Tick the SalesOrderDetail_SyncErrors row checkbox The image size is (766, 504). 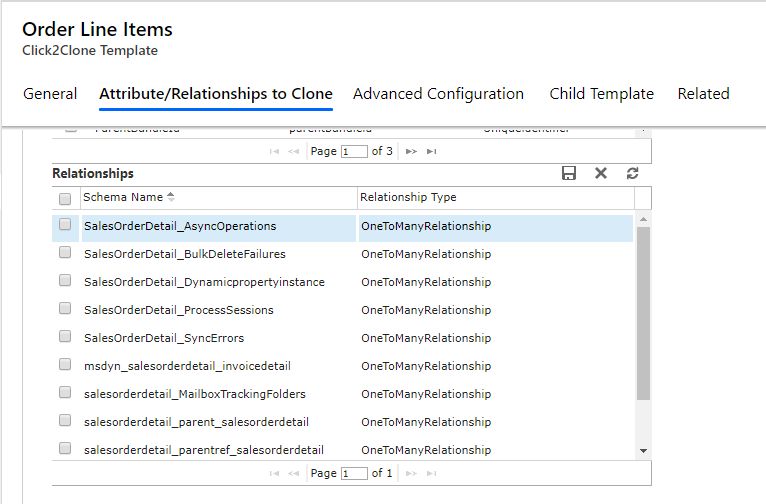click(65, 337)
